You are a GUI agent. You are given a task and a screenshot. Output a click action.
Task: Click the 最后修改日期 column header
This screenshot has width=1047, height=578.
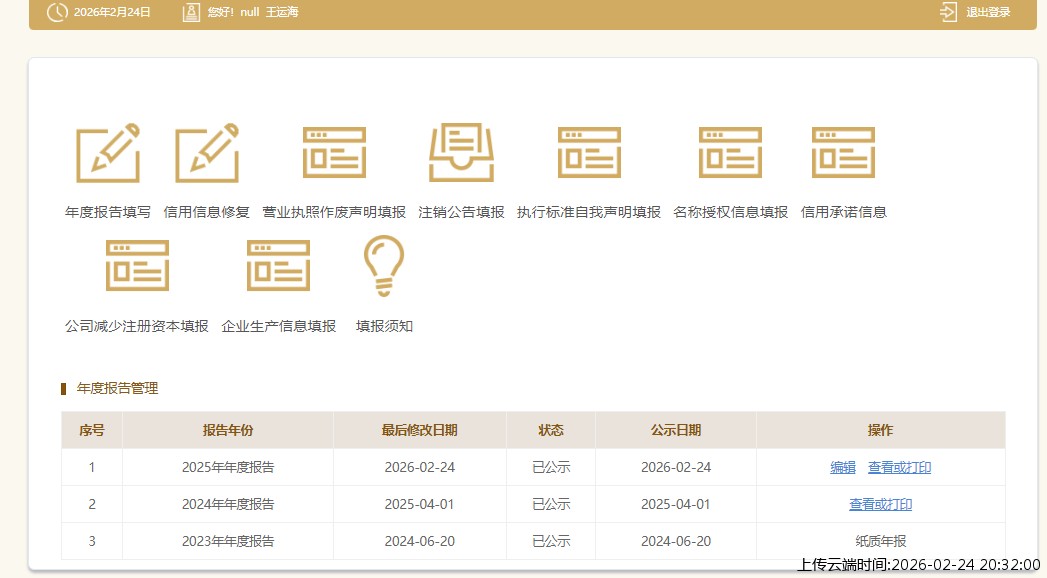[419, 430]
